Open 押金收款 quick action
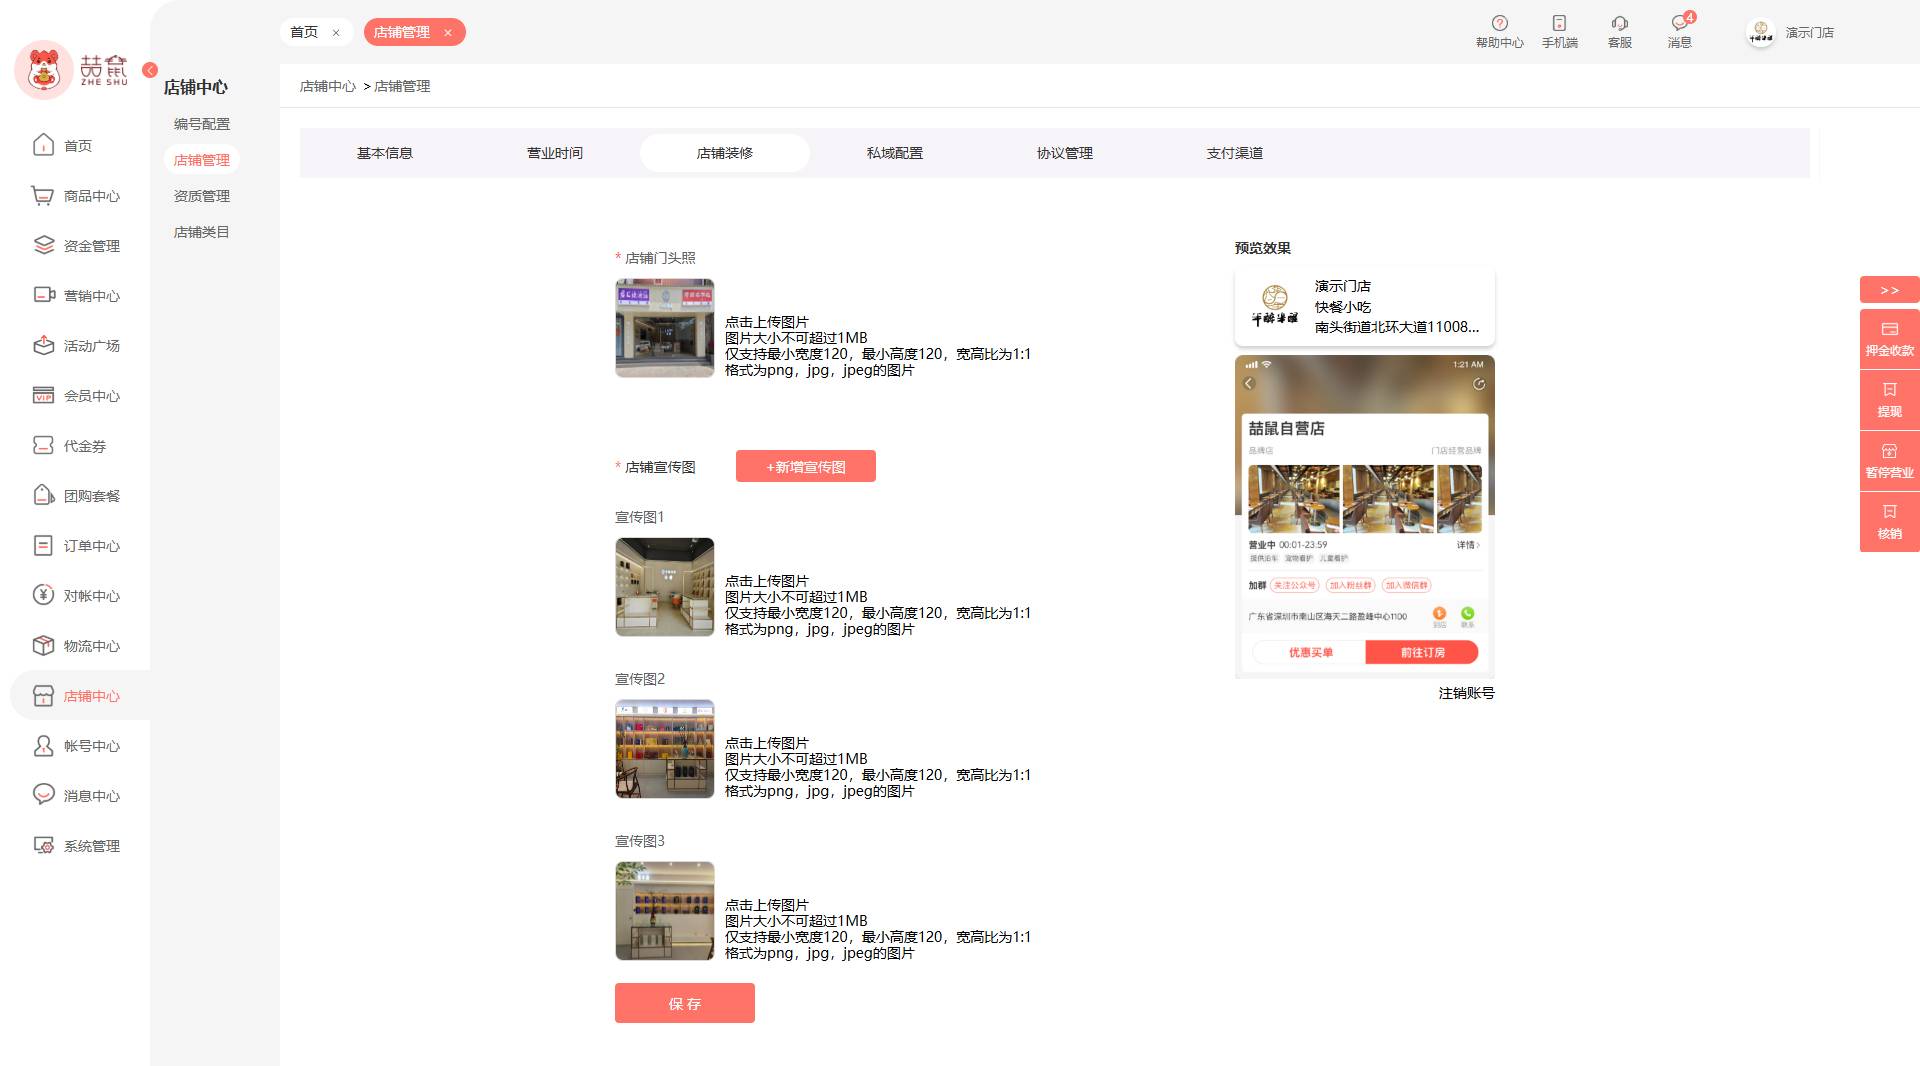Image resolution: width=1920 pixels, height=1066 pixels. pos(1890,339)
